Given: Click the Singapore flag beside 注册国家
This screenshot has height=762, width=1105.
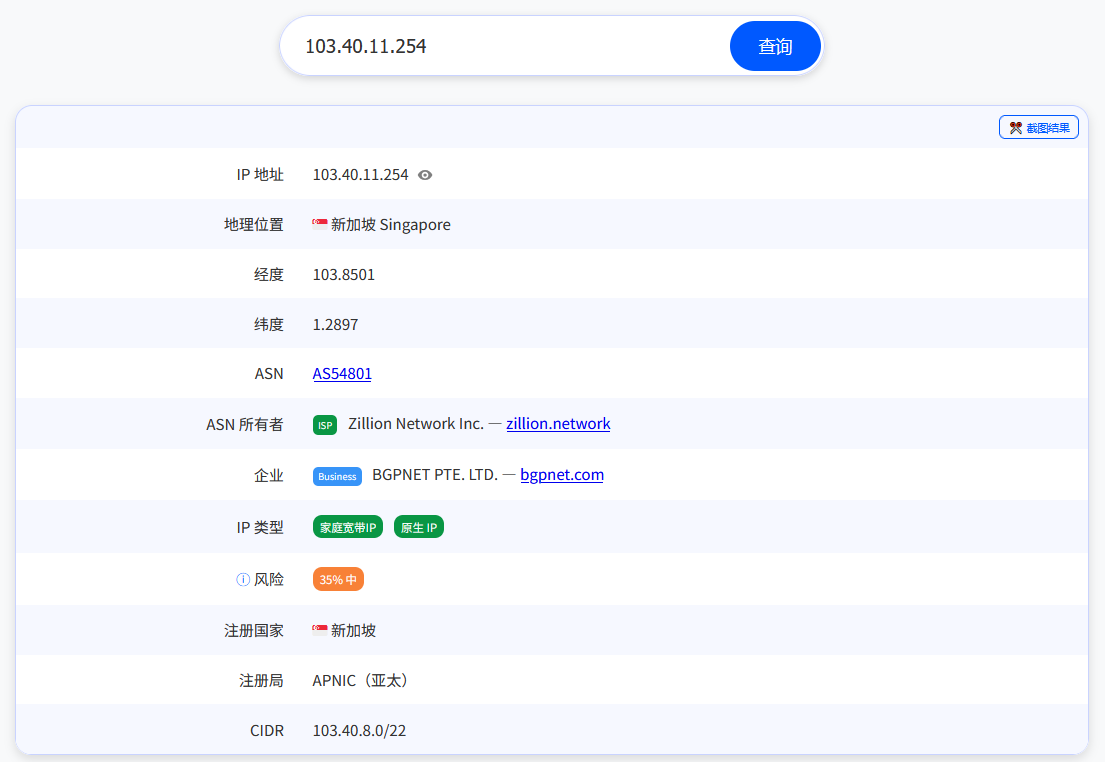Looking at the screenshot, I should (319, 630).
